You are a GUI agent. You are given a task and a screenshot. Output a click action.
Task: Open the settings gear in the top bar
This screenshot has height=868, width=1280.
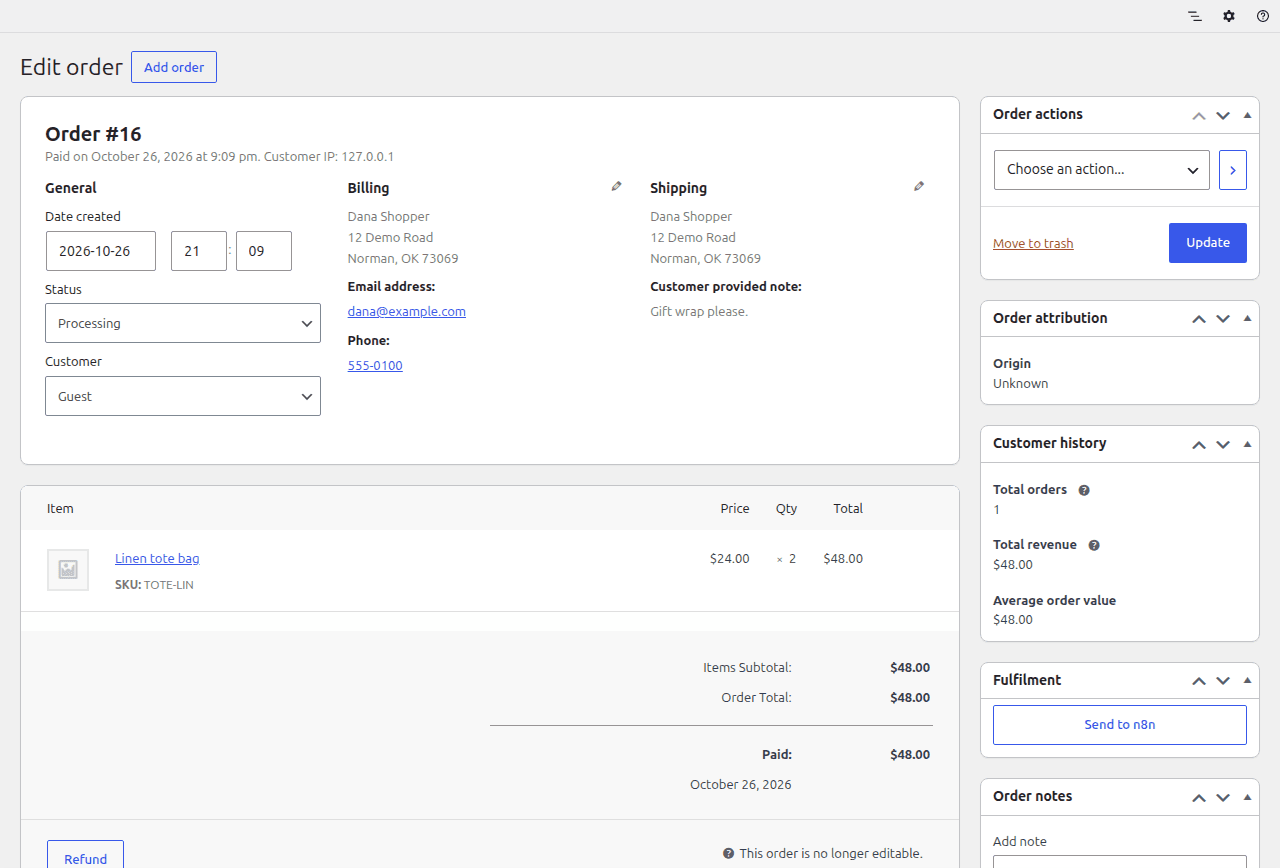click(x=1229, y=16)
